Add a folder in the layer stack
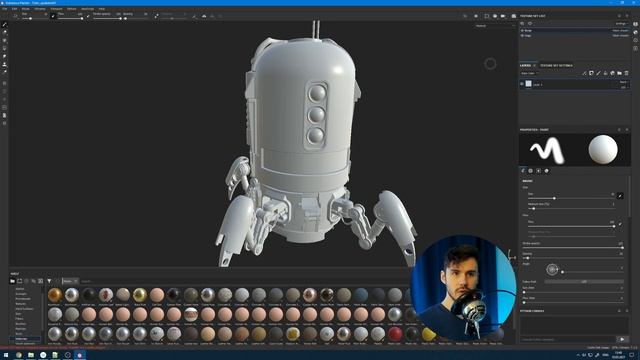This screenshot has width=640, height=360. pyautogui.click(x=619, y=73)
